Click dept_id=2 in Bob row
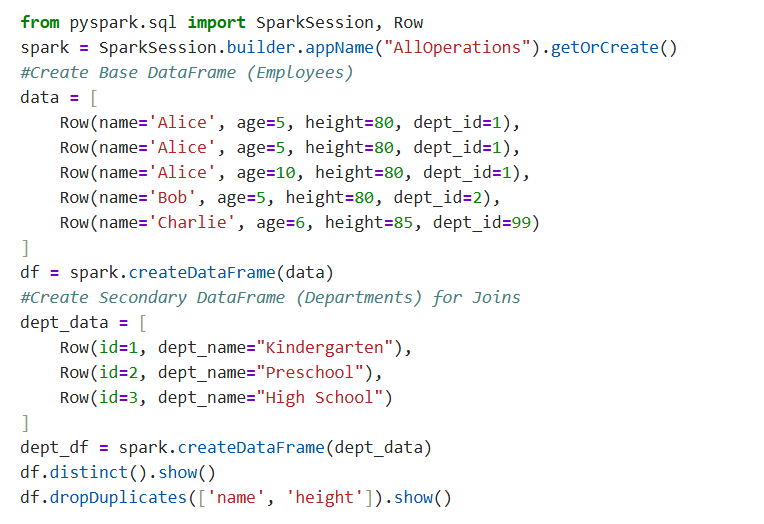 coord(438,197)
